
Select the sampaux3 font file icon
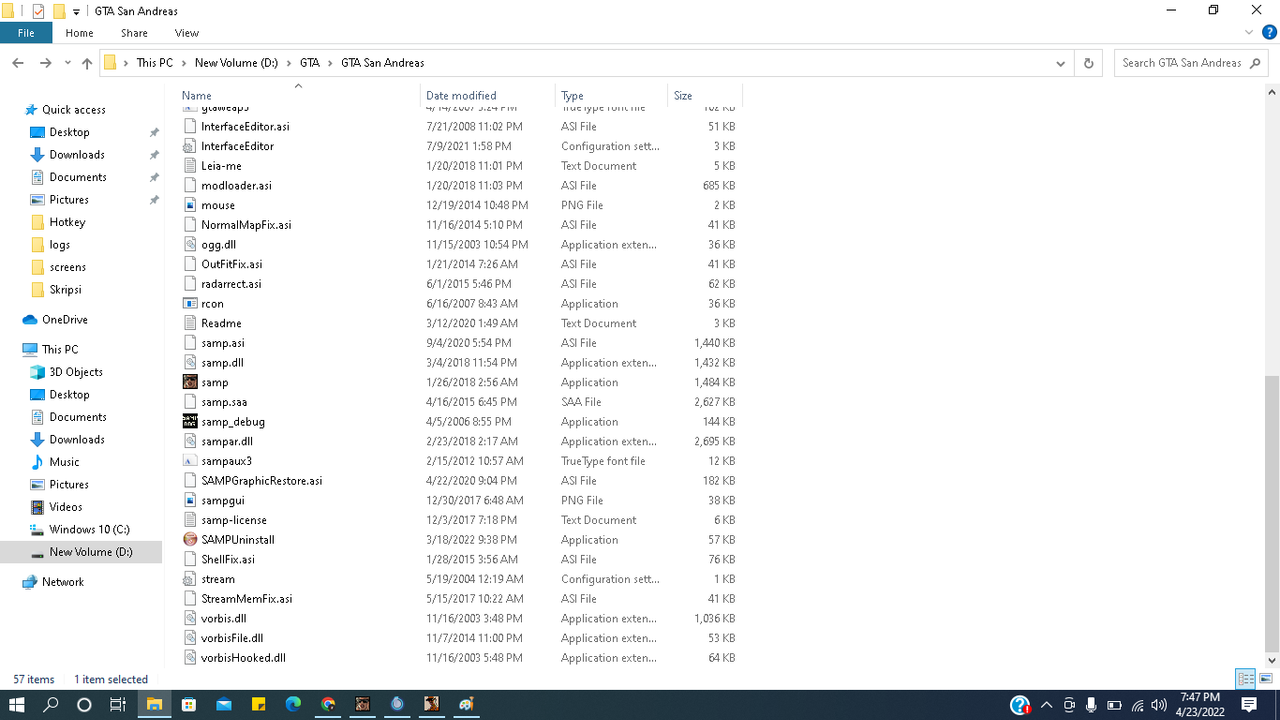pyautogui.click(x=190, y=461)
